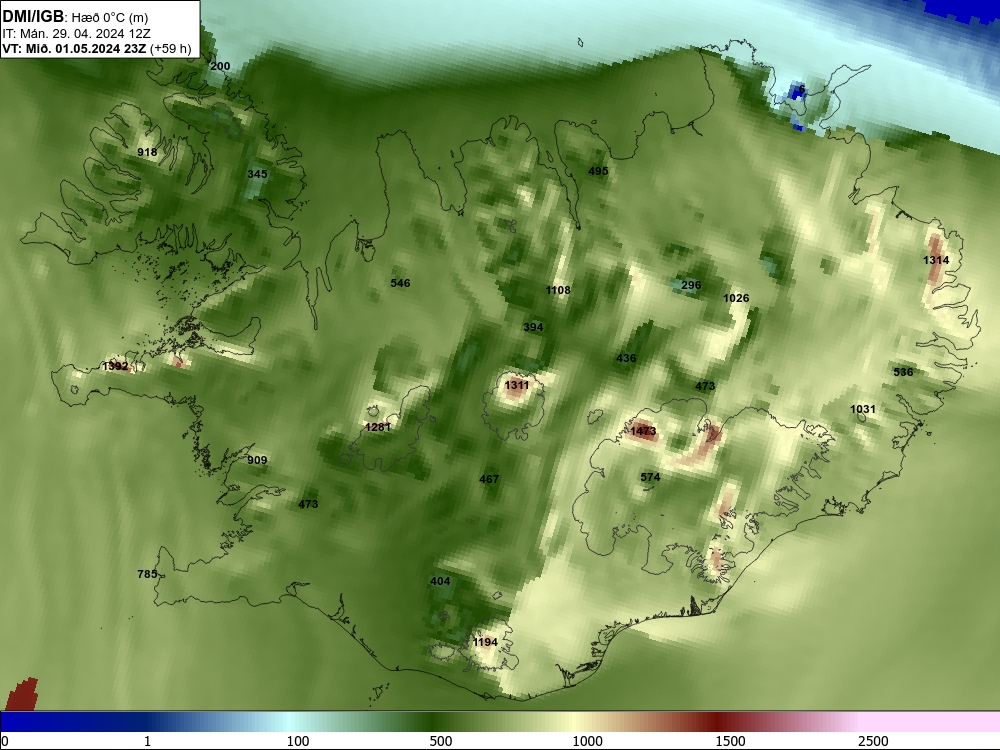Click the valid time line 'VT: Mið. 01.05.2024 23Z'
This screenshot has width=1000, height=750.
point(74,48)
